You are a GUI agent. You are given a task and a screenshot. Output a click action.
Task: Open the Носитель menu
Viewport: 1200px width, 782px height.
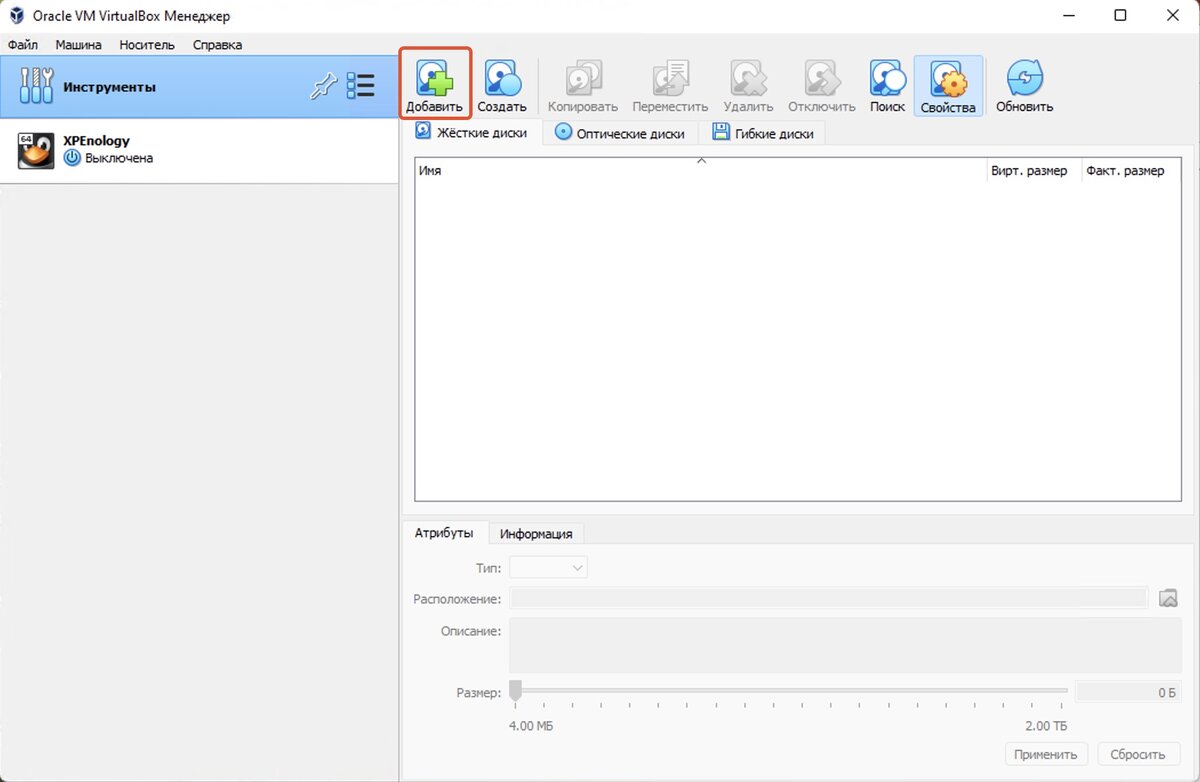[x=147, y=45]
